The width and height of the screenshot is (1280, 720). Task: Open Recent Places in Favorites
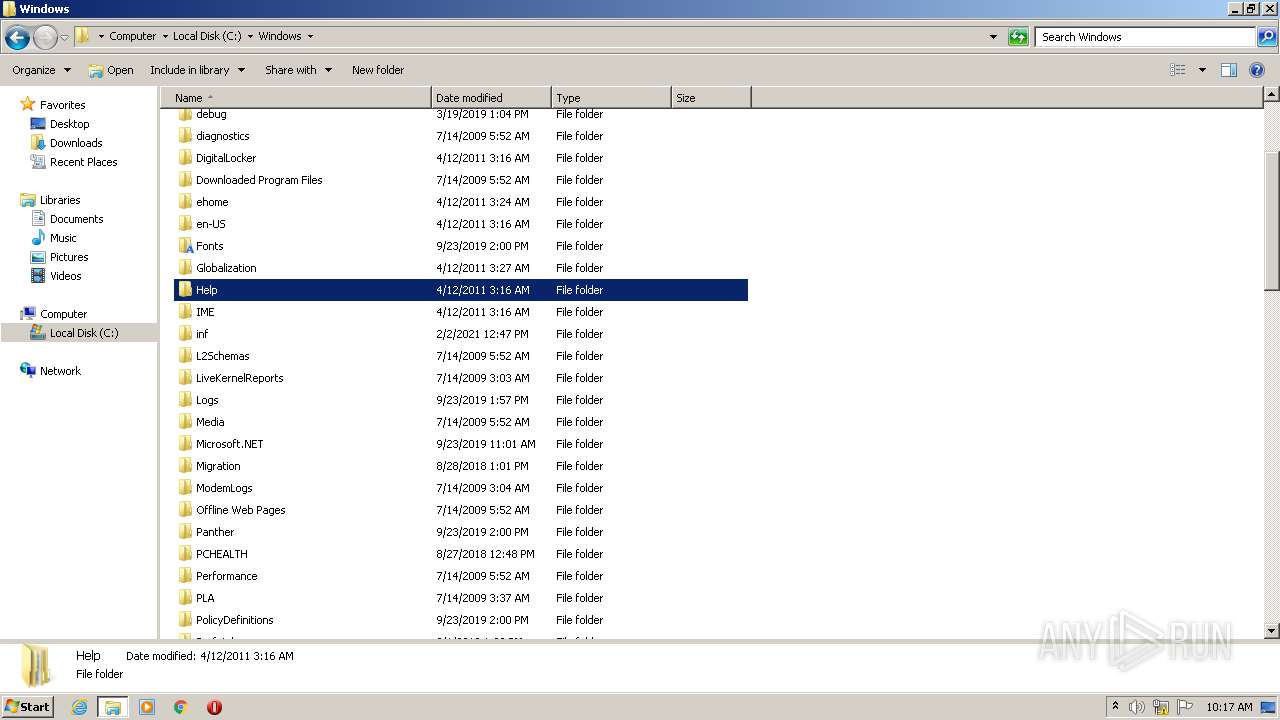(x=83, y=162)
